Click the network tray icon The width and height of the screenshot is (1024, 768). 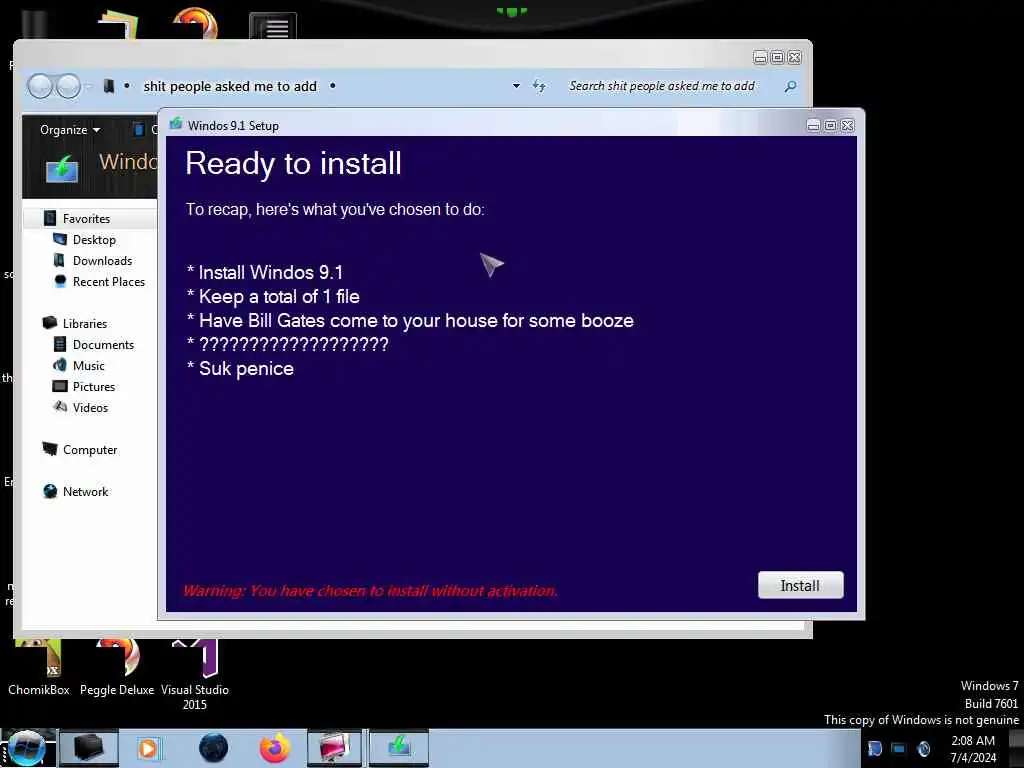tap(899, 748)
